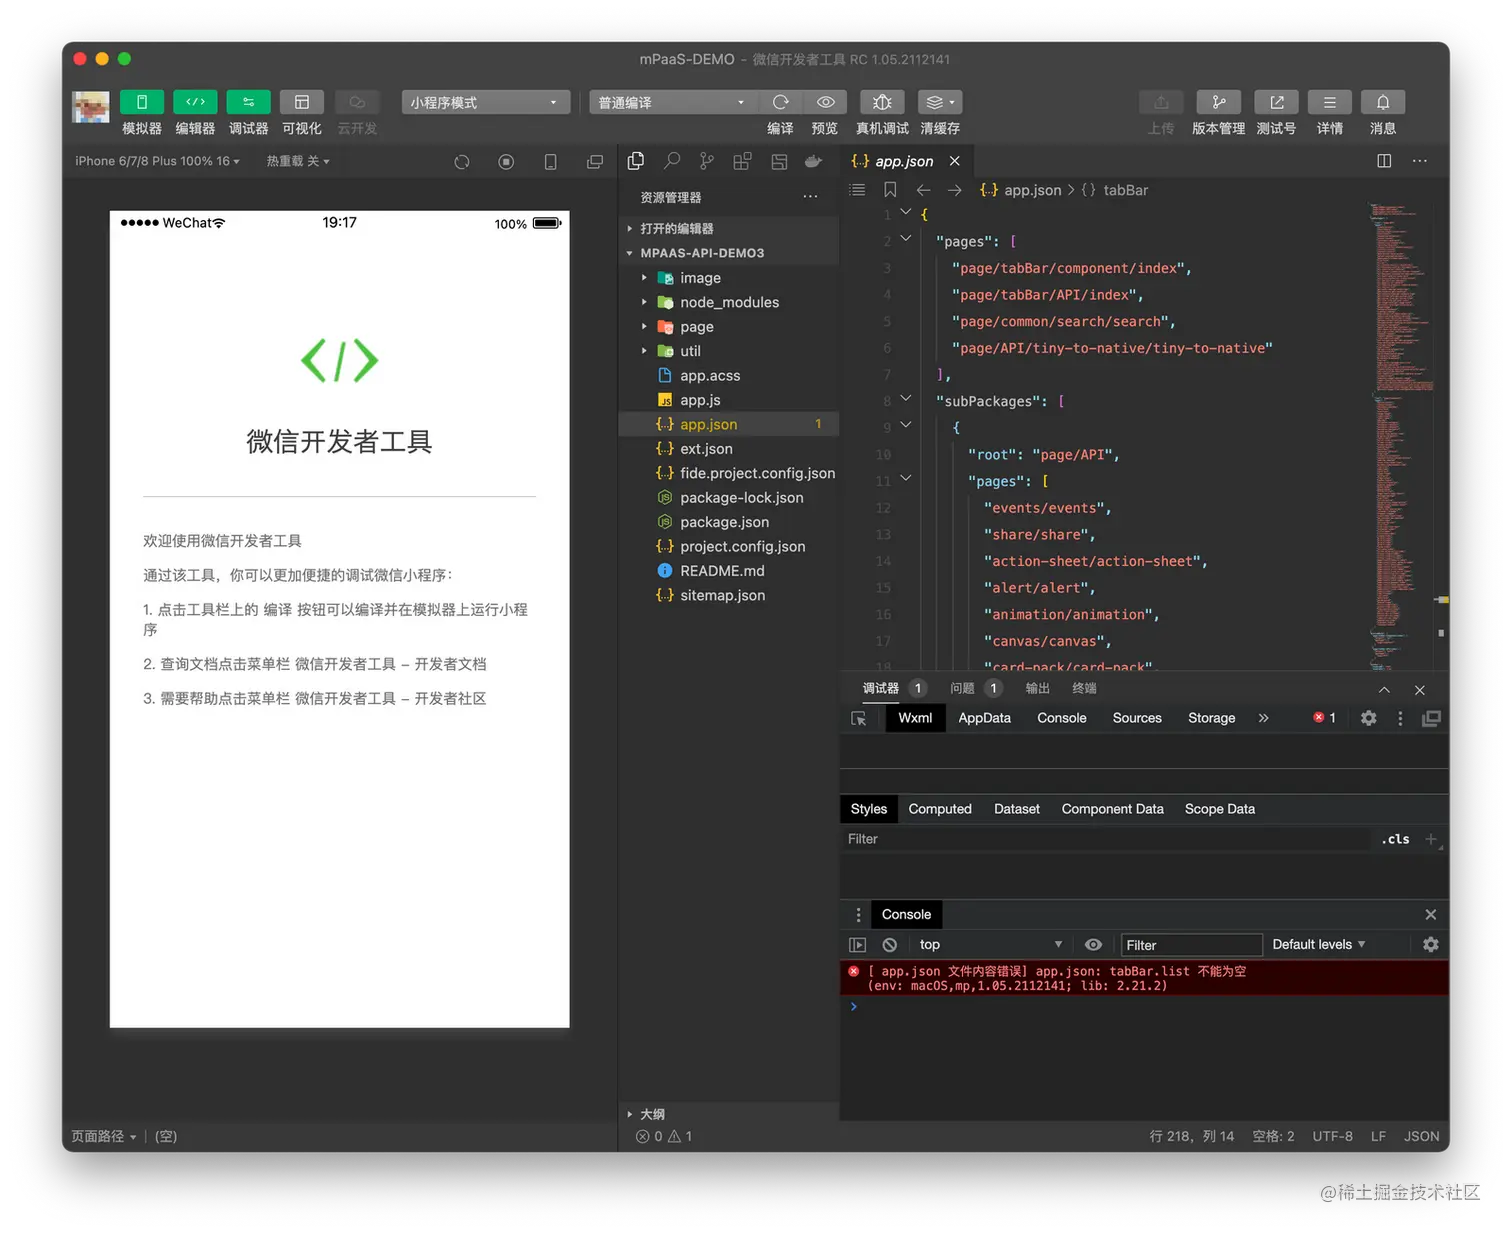Open version management (版本管理)
Viewport: 1512px width, 1234px height.
(x=1218, y=102)
